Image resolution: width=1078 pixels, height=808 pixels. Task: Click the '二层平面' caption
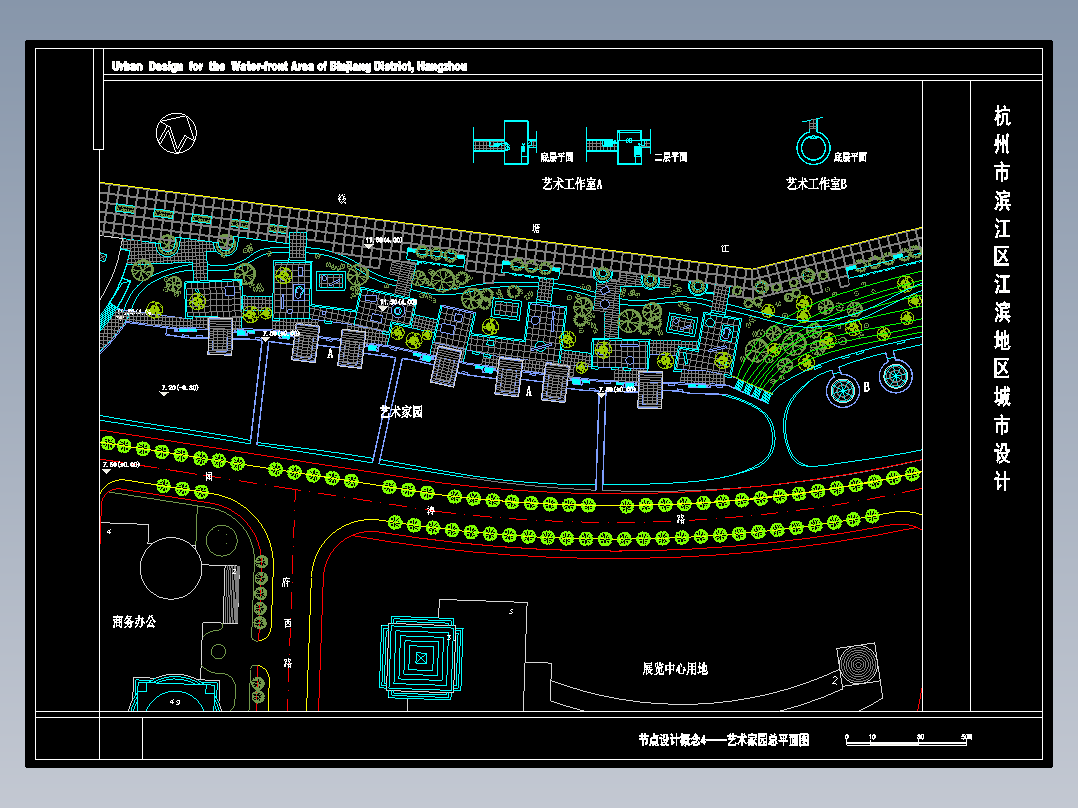tap(670, 157)
